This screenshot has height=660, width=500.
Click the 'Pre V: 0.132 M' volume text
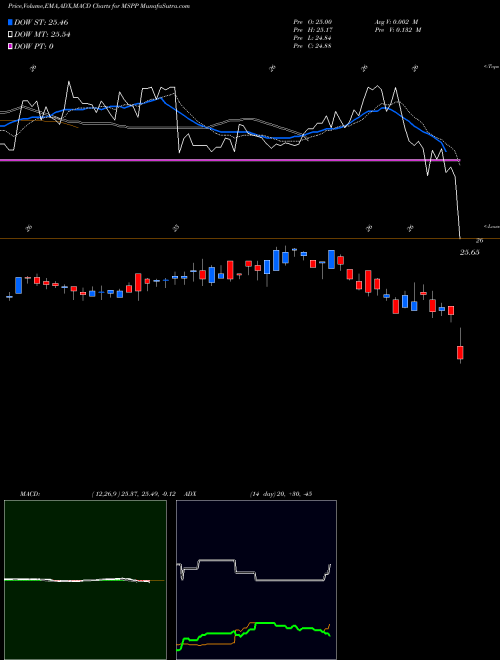click(x=397, y=30)
